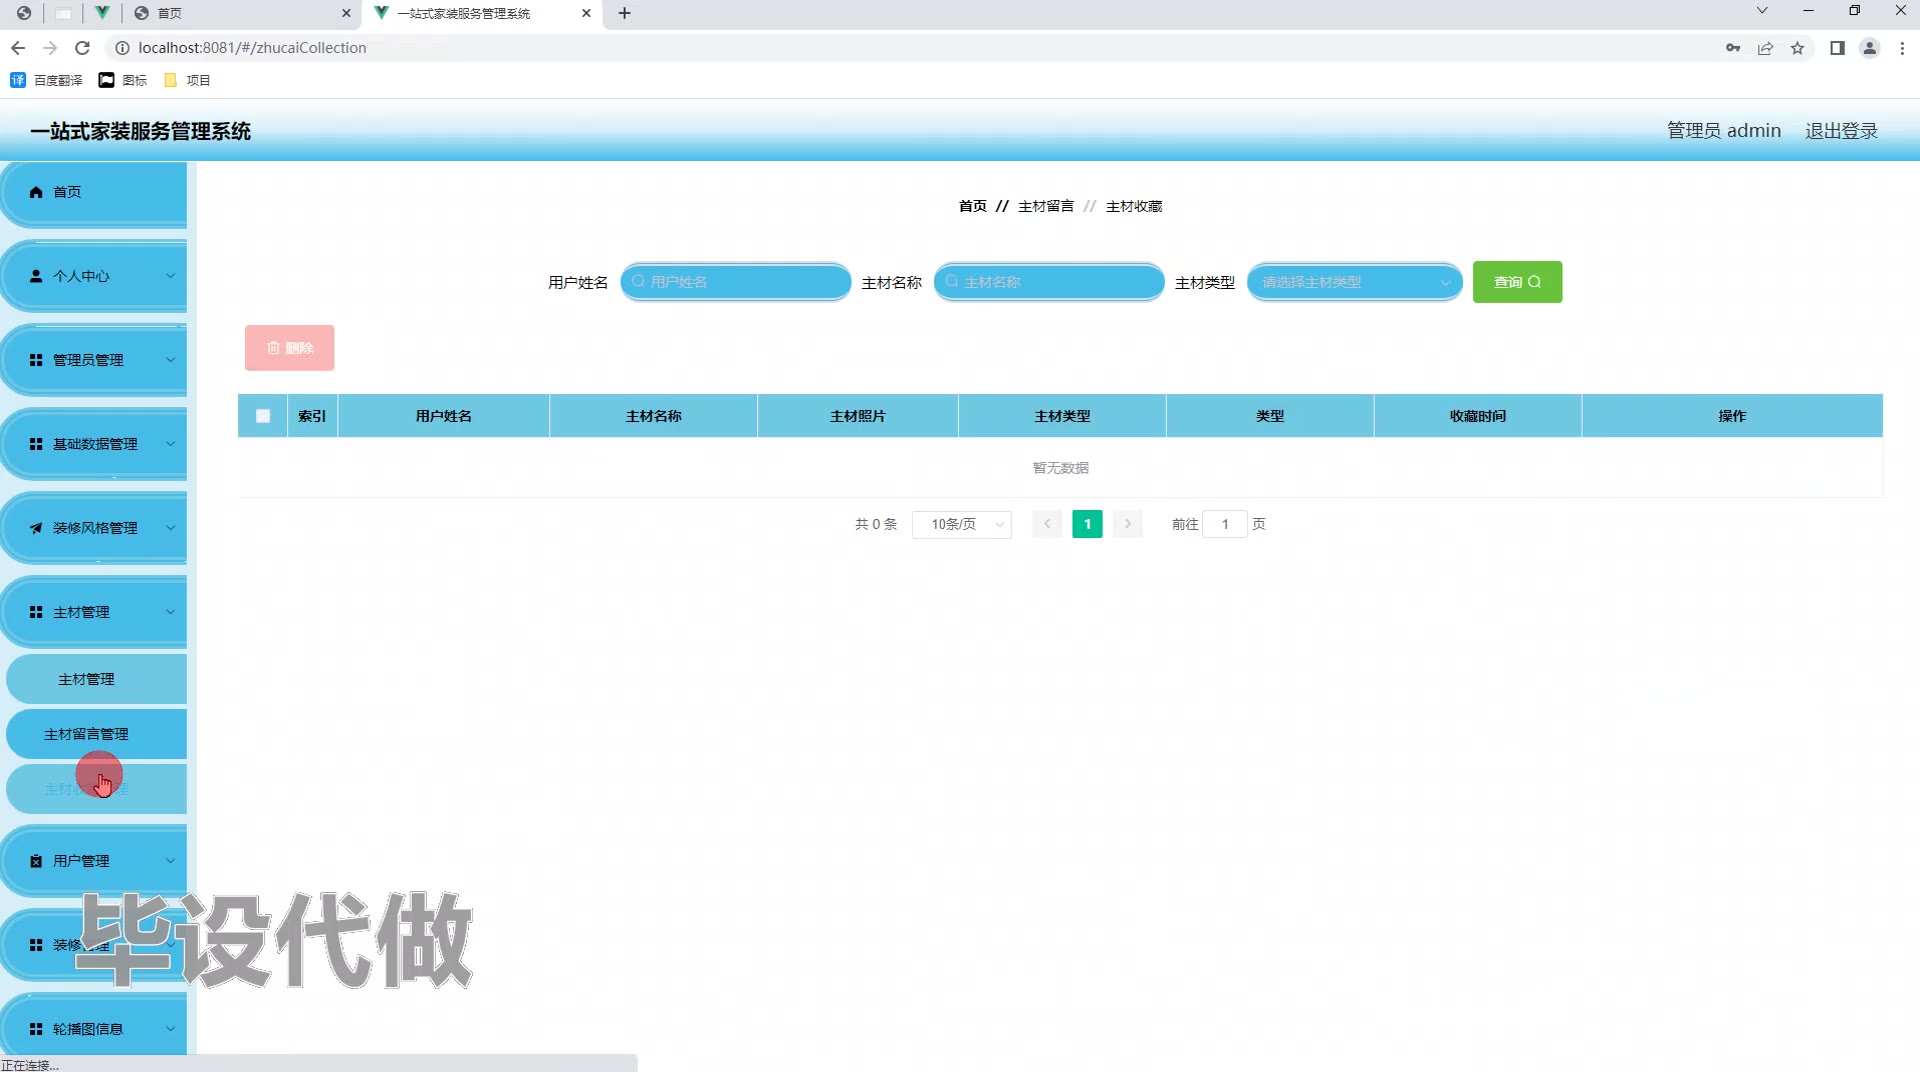Open browser profile avatar
Viewport: 1920px width, 1072px height.
click(1869, 48)
